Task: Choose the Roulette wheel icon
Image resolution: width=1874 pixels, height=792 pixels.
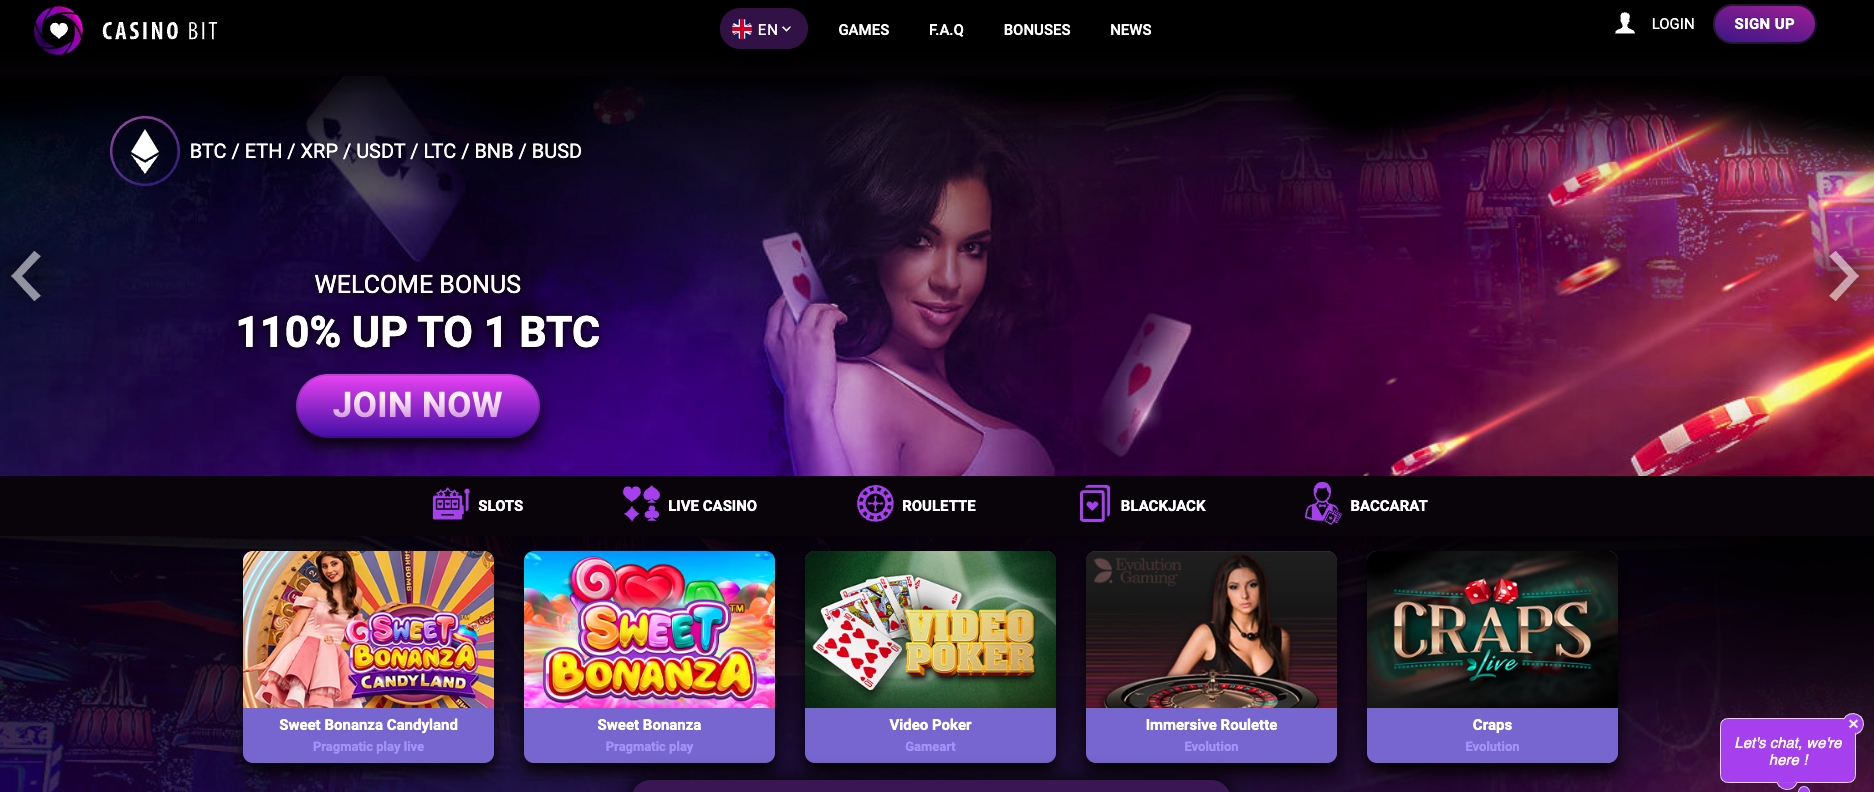Action: pos(875,504)
